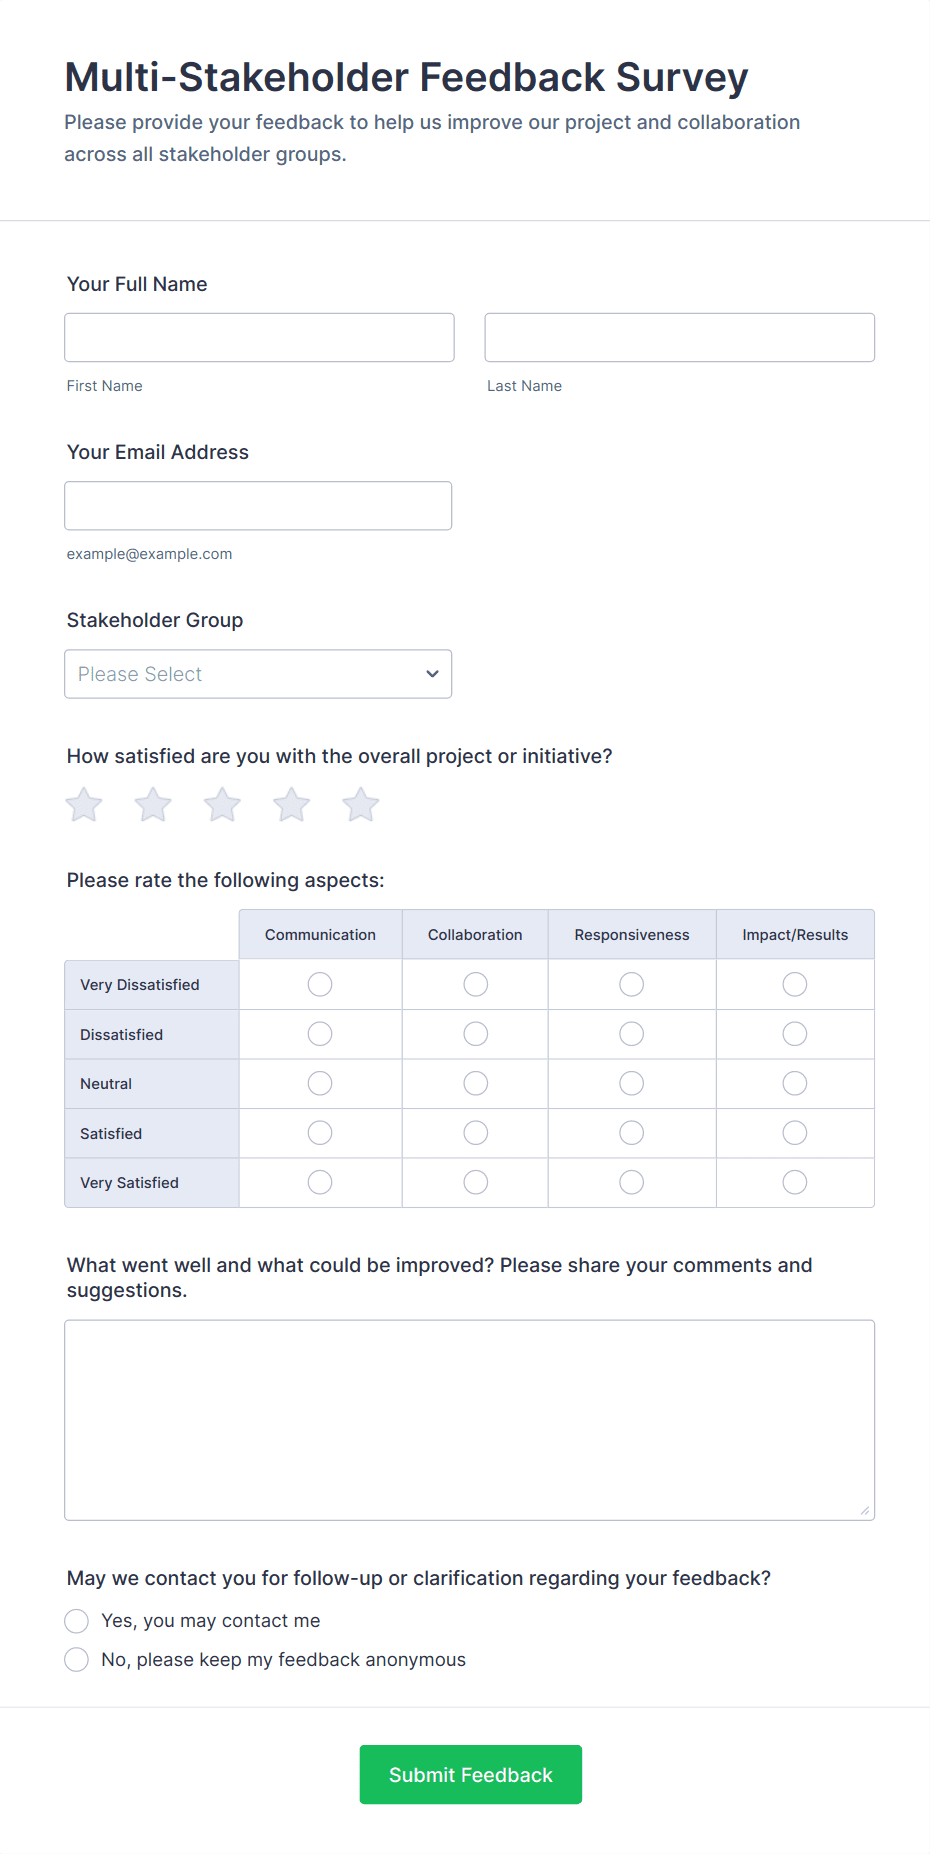
Task: Click the first star rating icon
Action: 84,805
